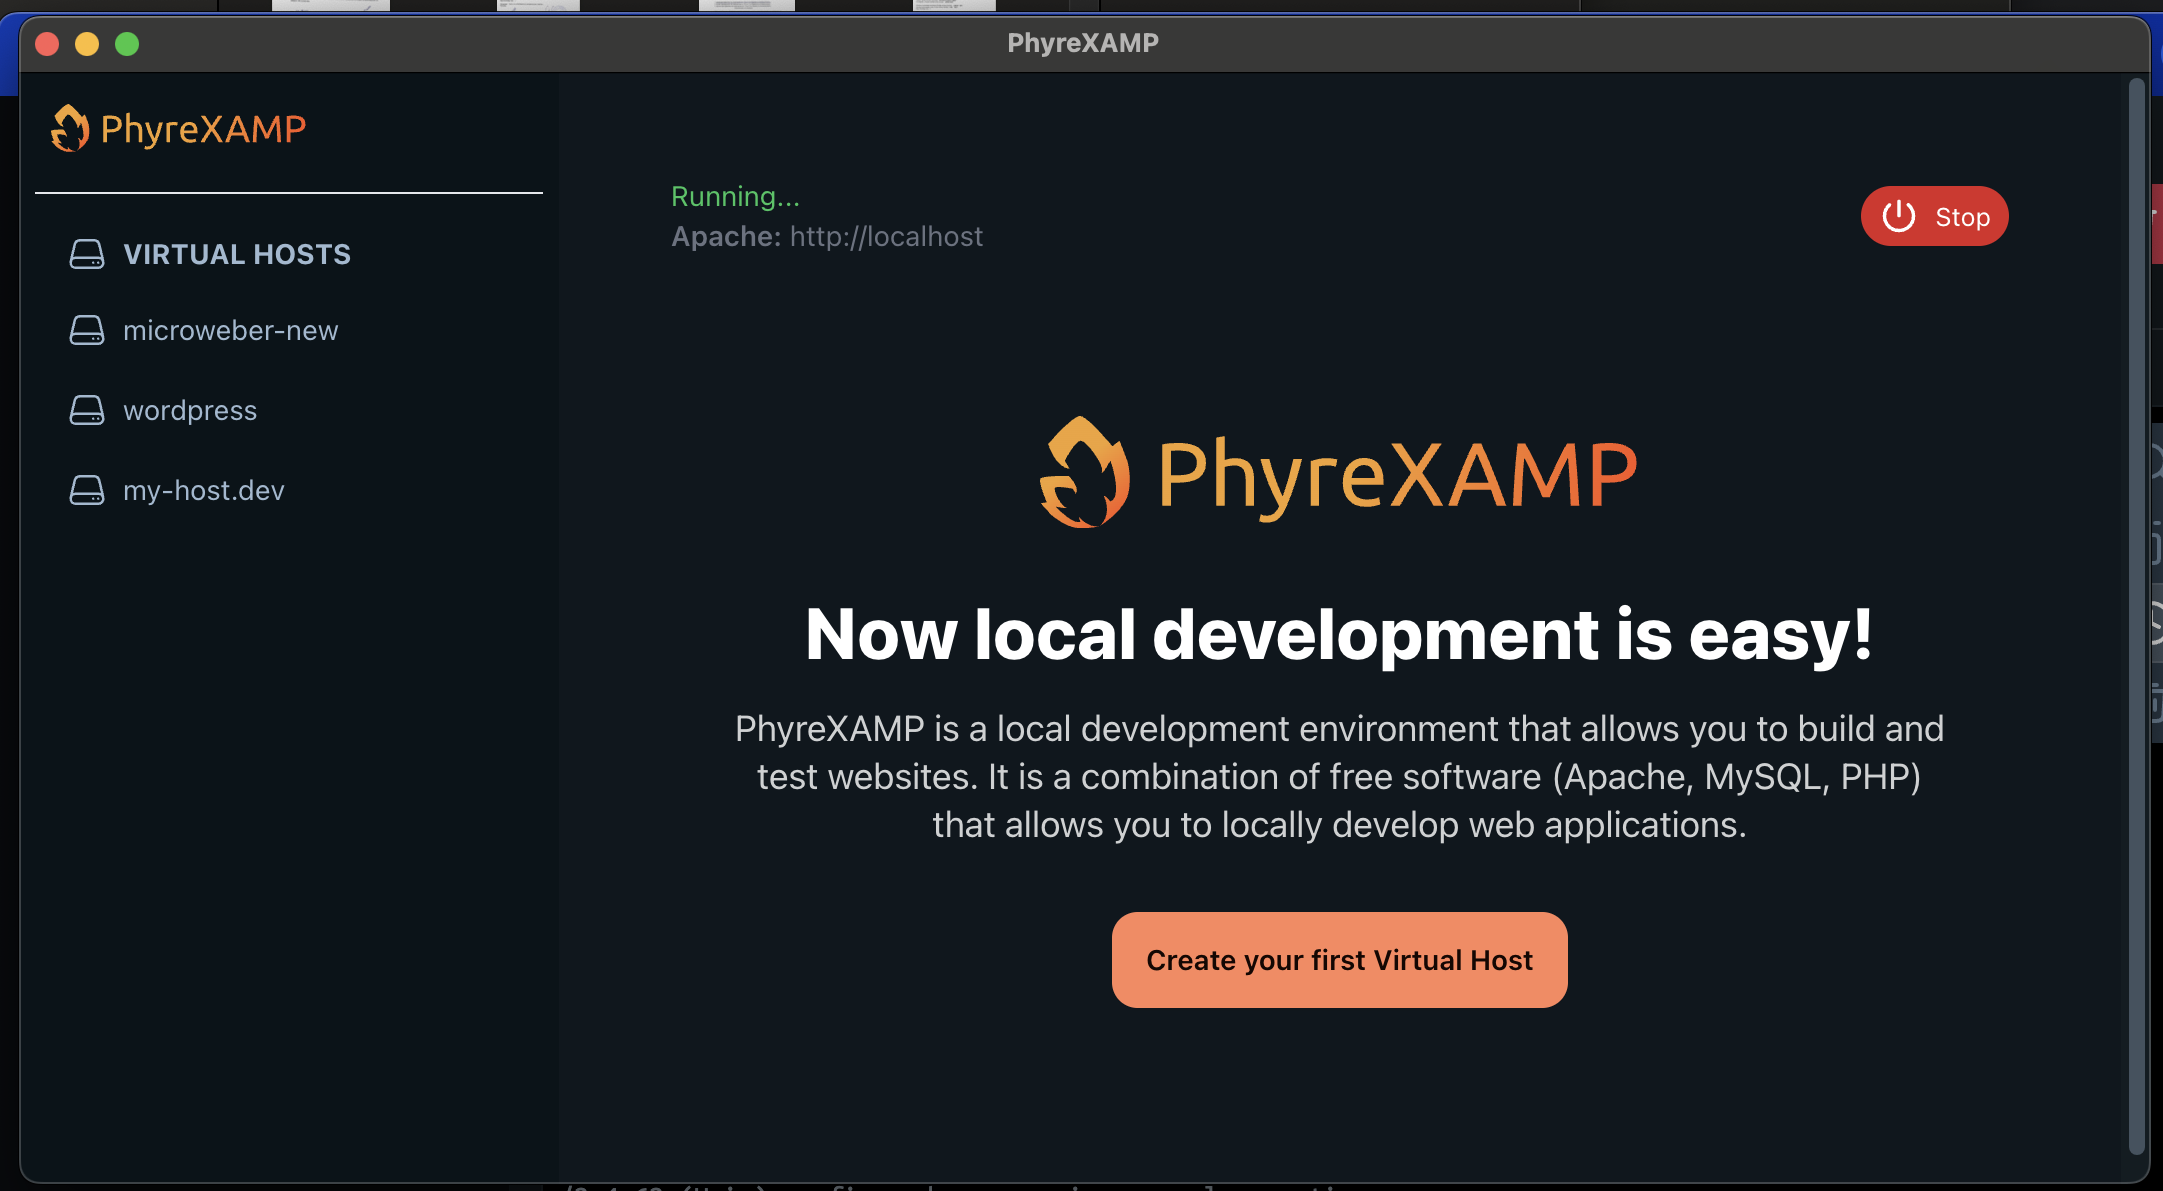2163x1191 pixels.
Task: Click the green zoom traffic light
Action: 128,43
